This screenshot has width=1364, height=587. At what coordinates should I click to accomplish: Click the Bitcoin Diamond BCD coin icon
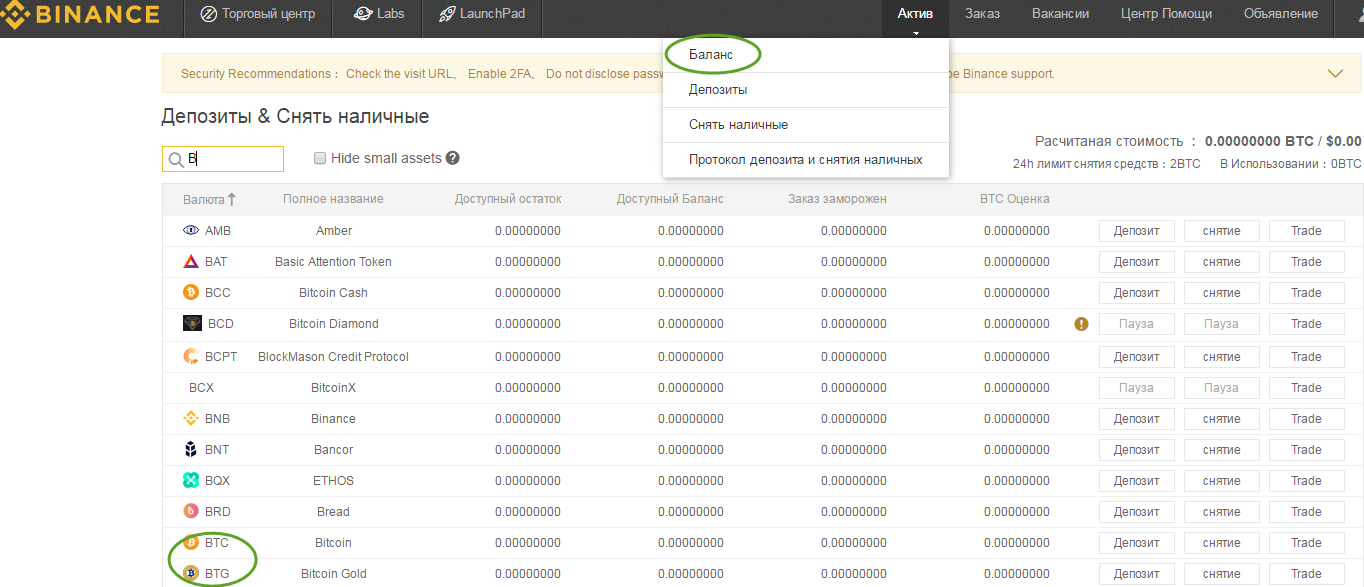192,324
